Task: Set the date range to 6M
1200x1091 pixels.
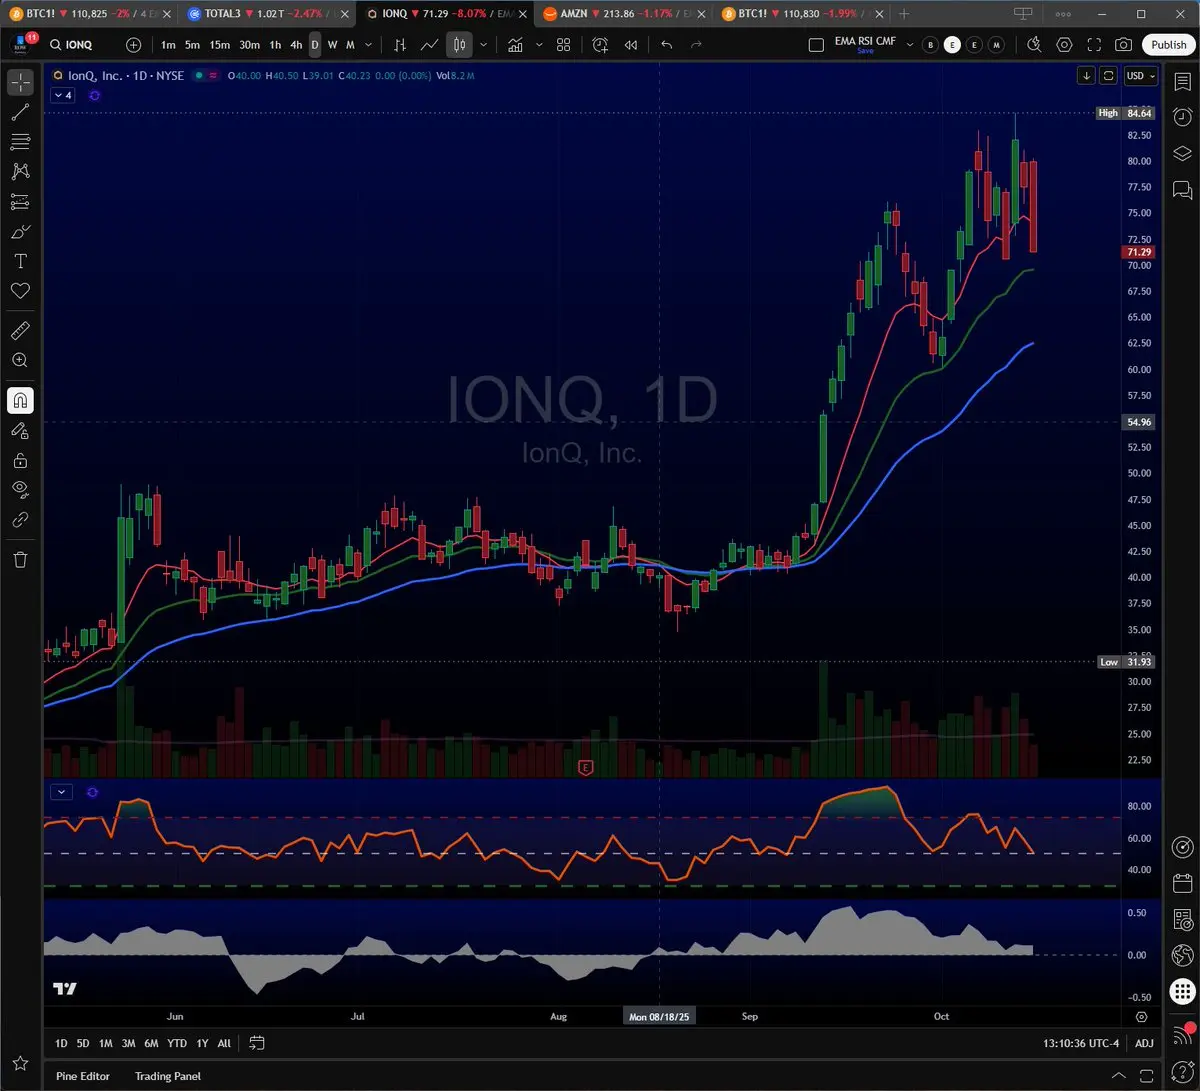Action: pos(151,1043)
